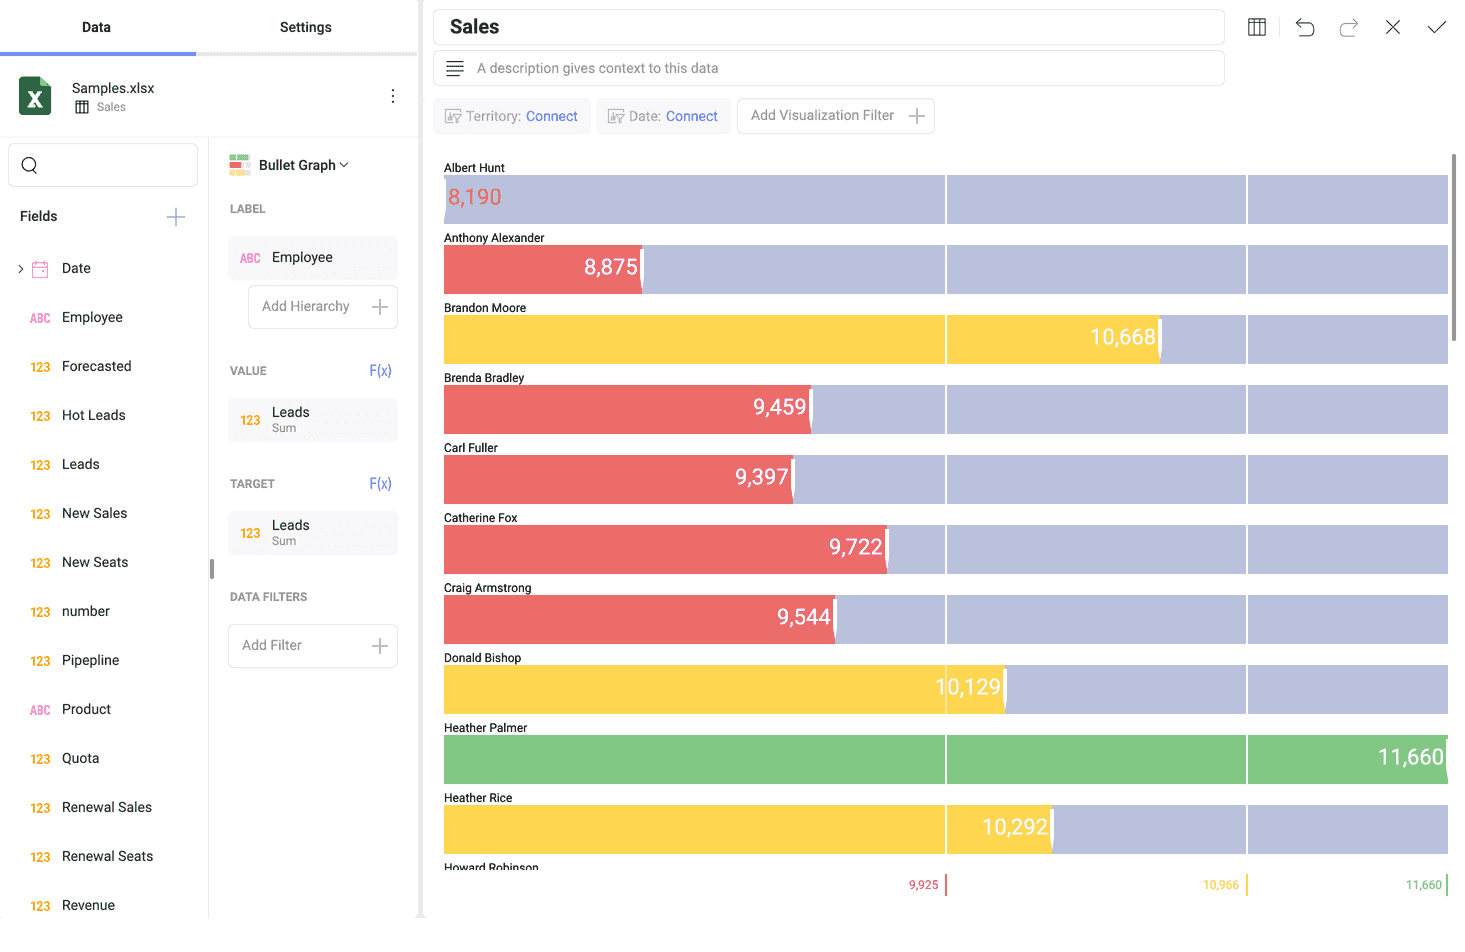Confirm changes with the checkmark icon
Viewport: 1465px width, 952px height.
(x=1437, y=27)
